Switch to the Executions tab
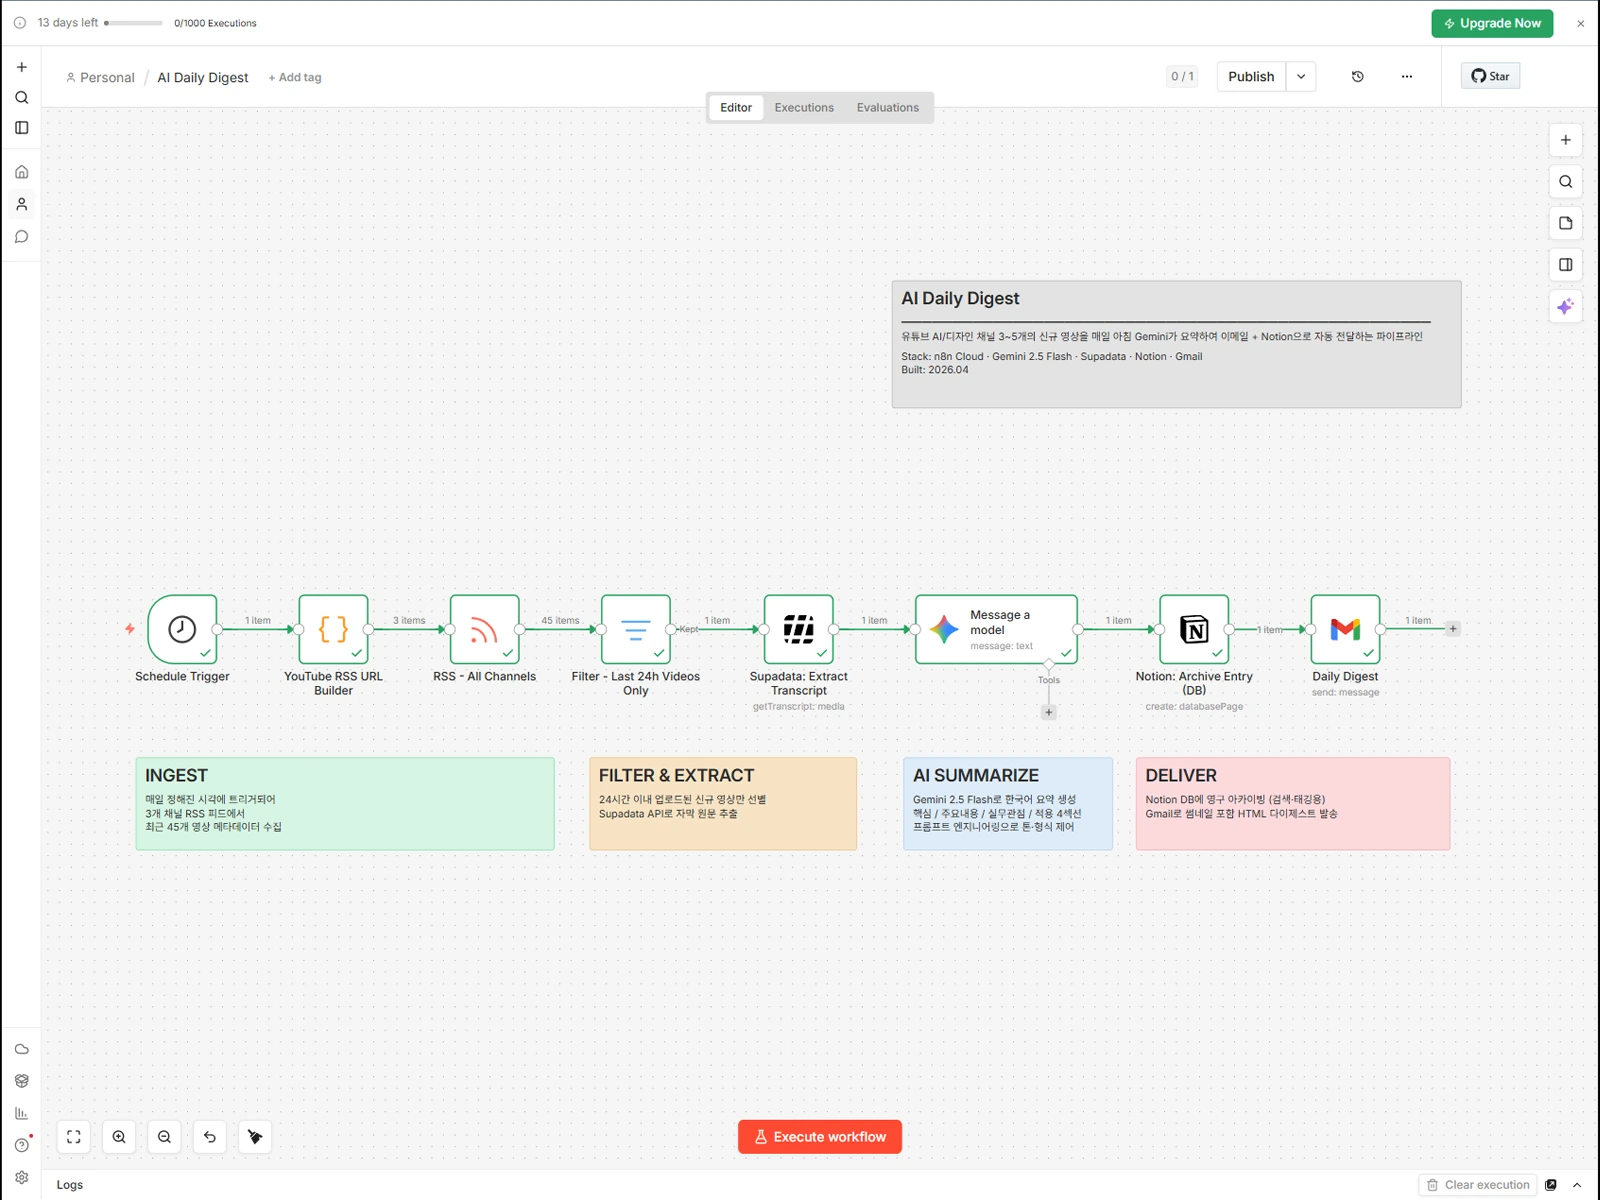1600x1200 pixels. point(804,108)
